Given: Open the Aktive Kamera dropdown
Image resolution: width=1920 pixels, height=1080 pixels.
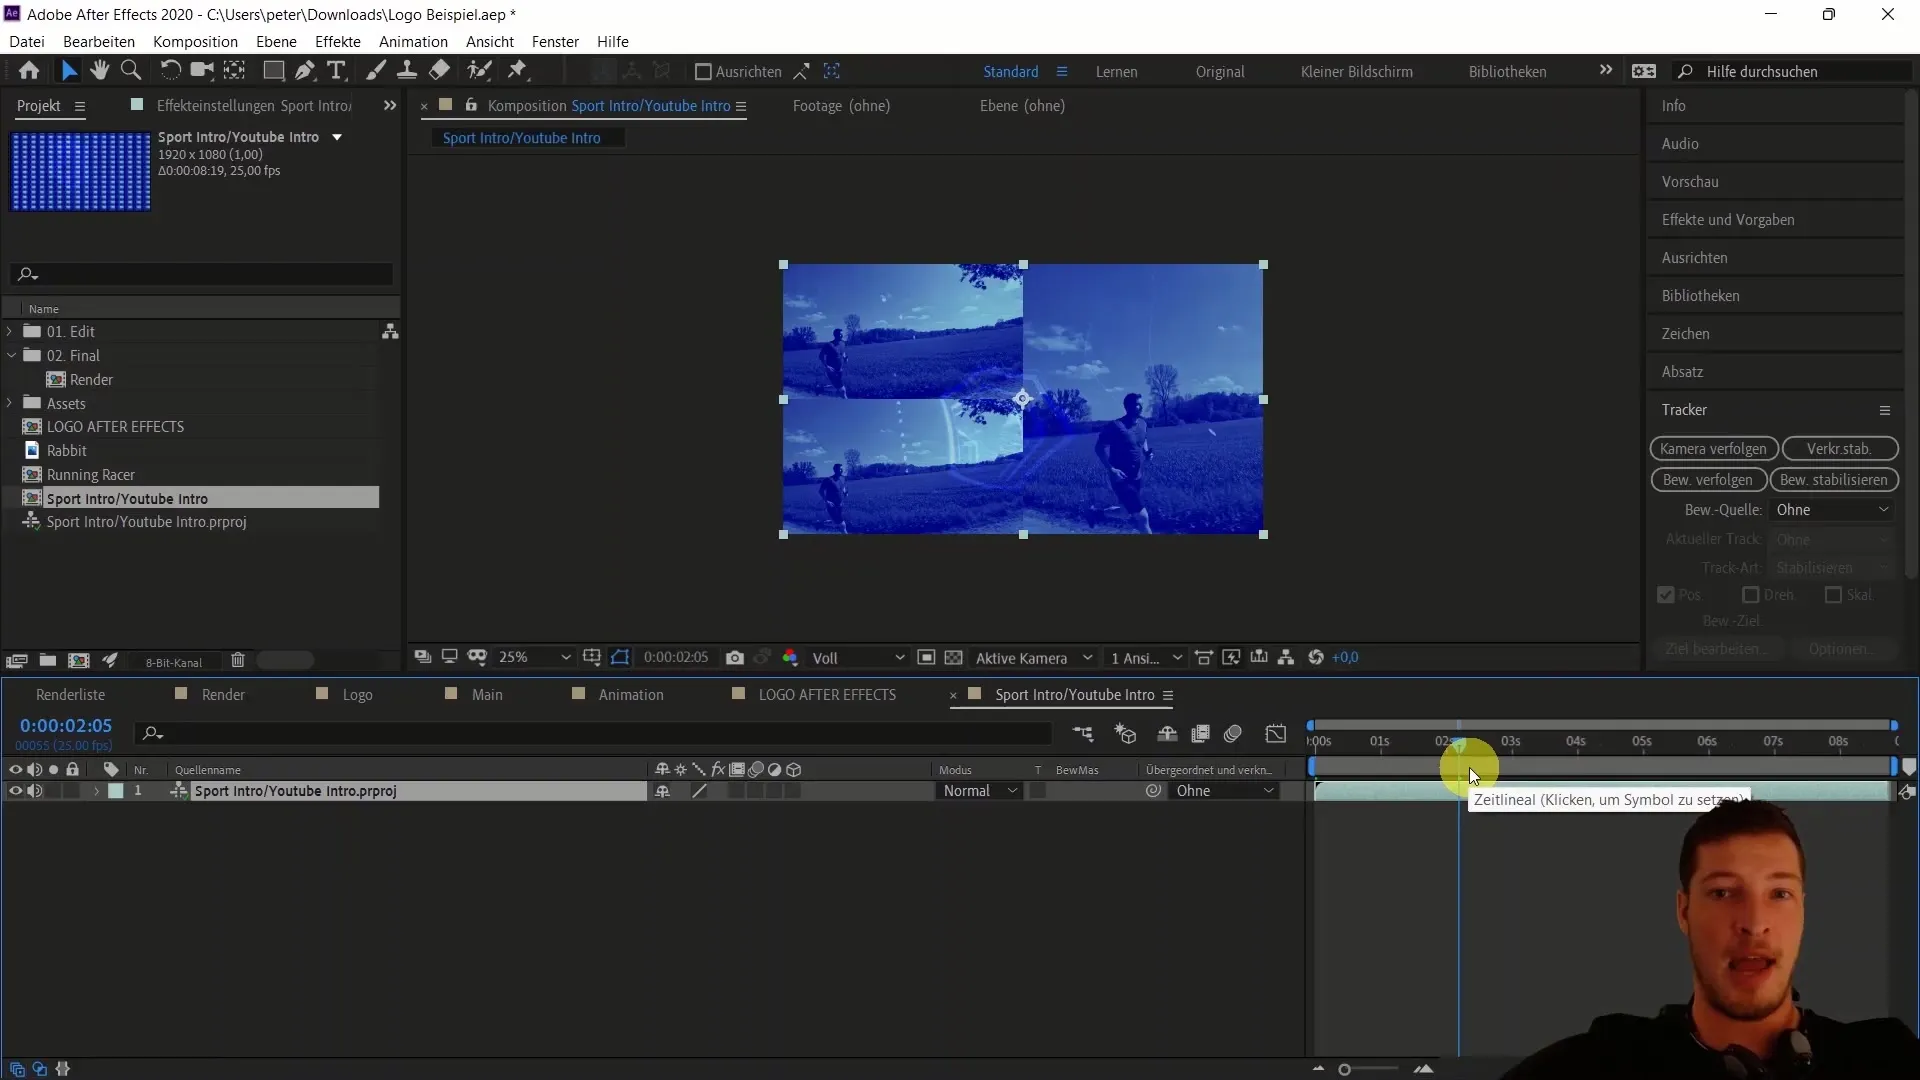Looking at the screenshot, I should pyautogui.click(x=1033, y=658).
